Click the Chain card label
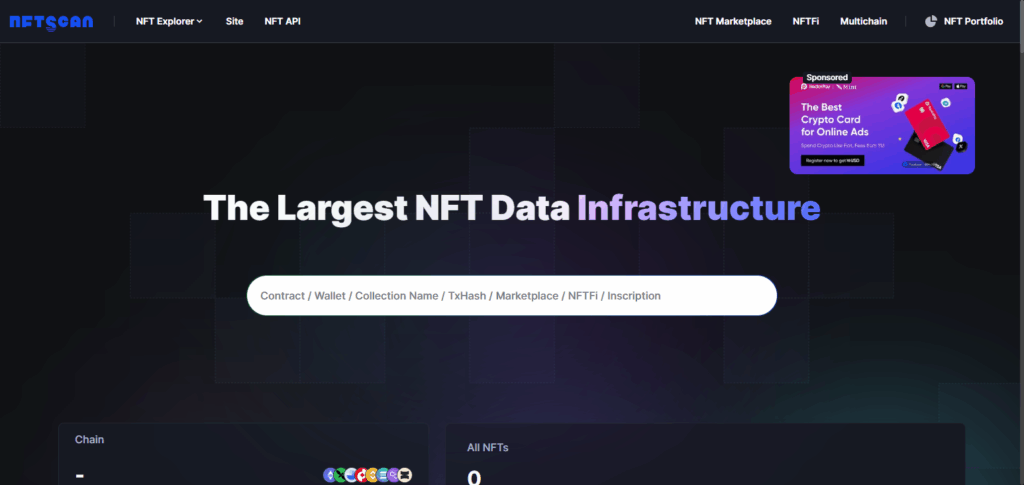The width and height of the screenshot is (1024, 485). (89, 440)
